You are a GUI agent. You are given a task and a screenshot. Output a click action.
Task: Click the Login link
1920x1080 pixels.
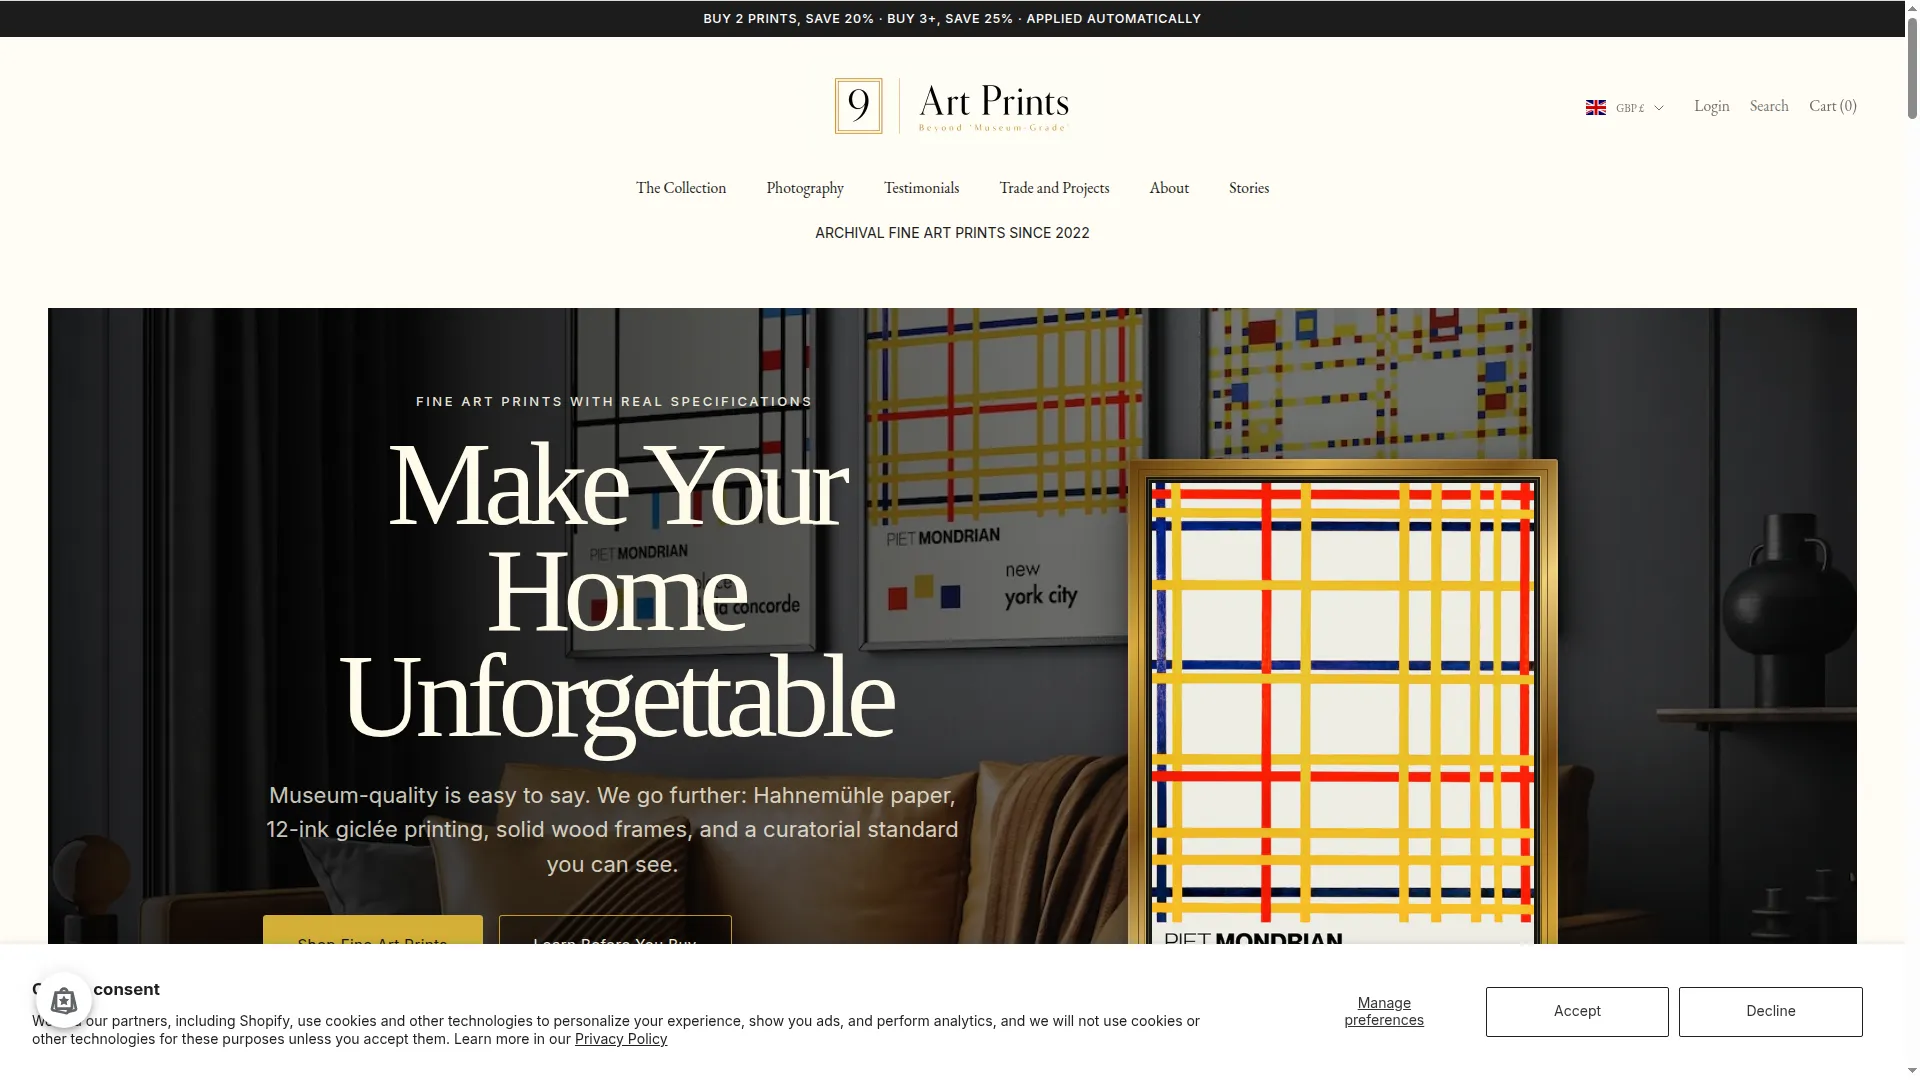[1712, 106]
